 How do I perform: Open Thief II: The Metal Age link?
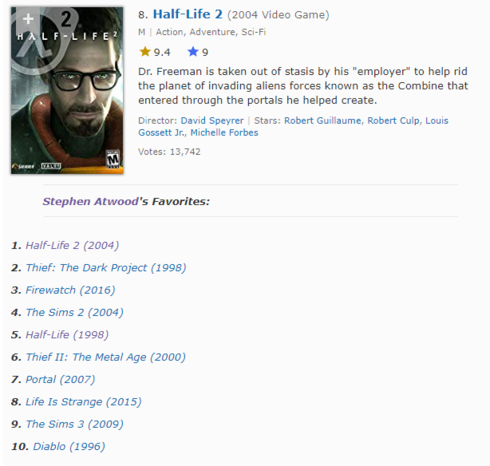point(106,357)
